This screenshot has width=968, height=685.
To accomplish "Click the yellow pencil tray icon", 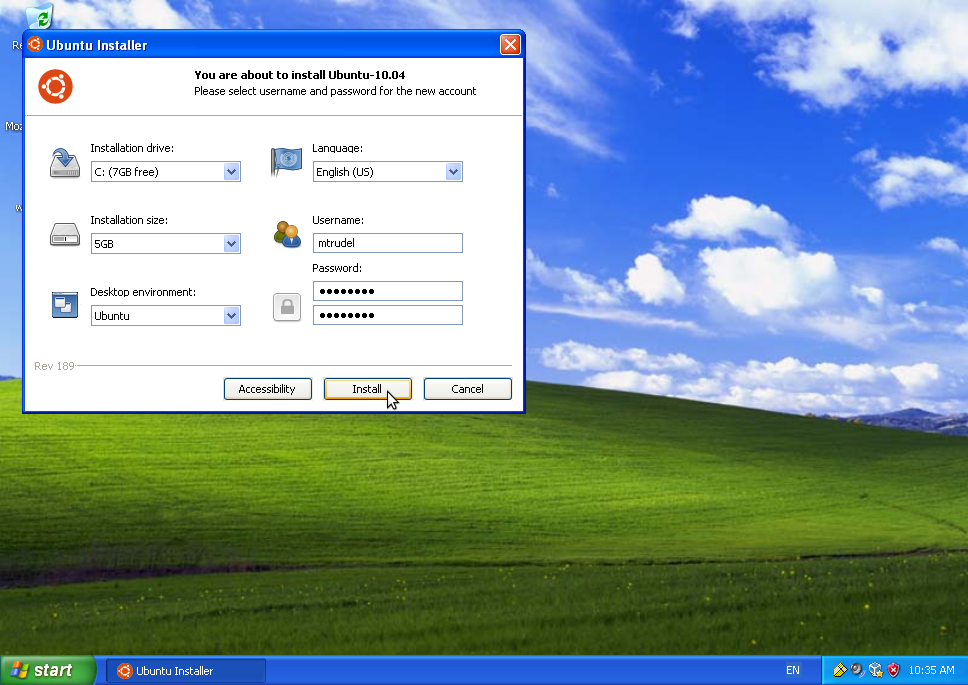I will (x=840, y=670).
